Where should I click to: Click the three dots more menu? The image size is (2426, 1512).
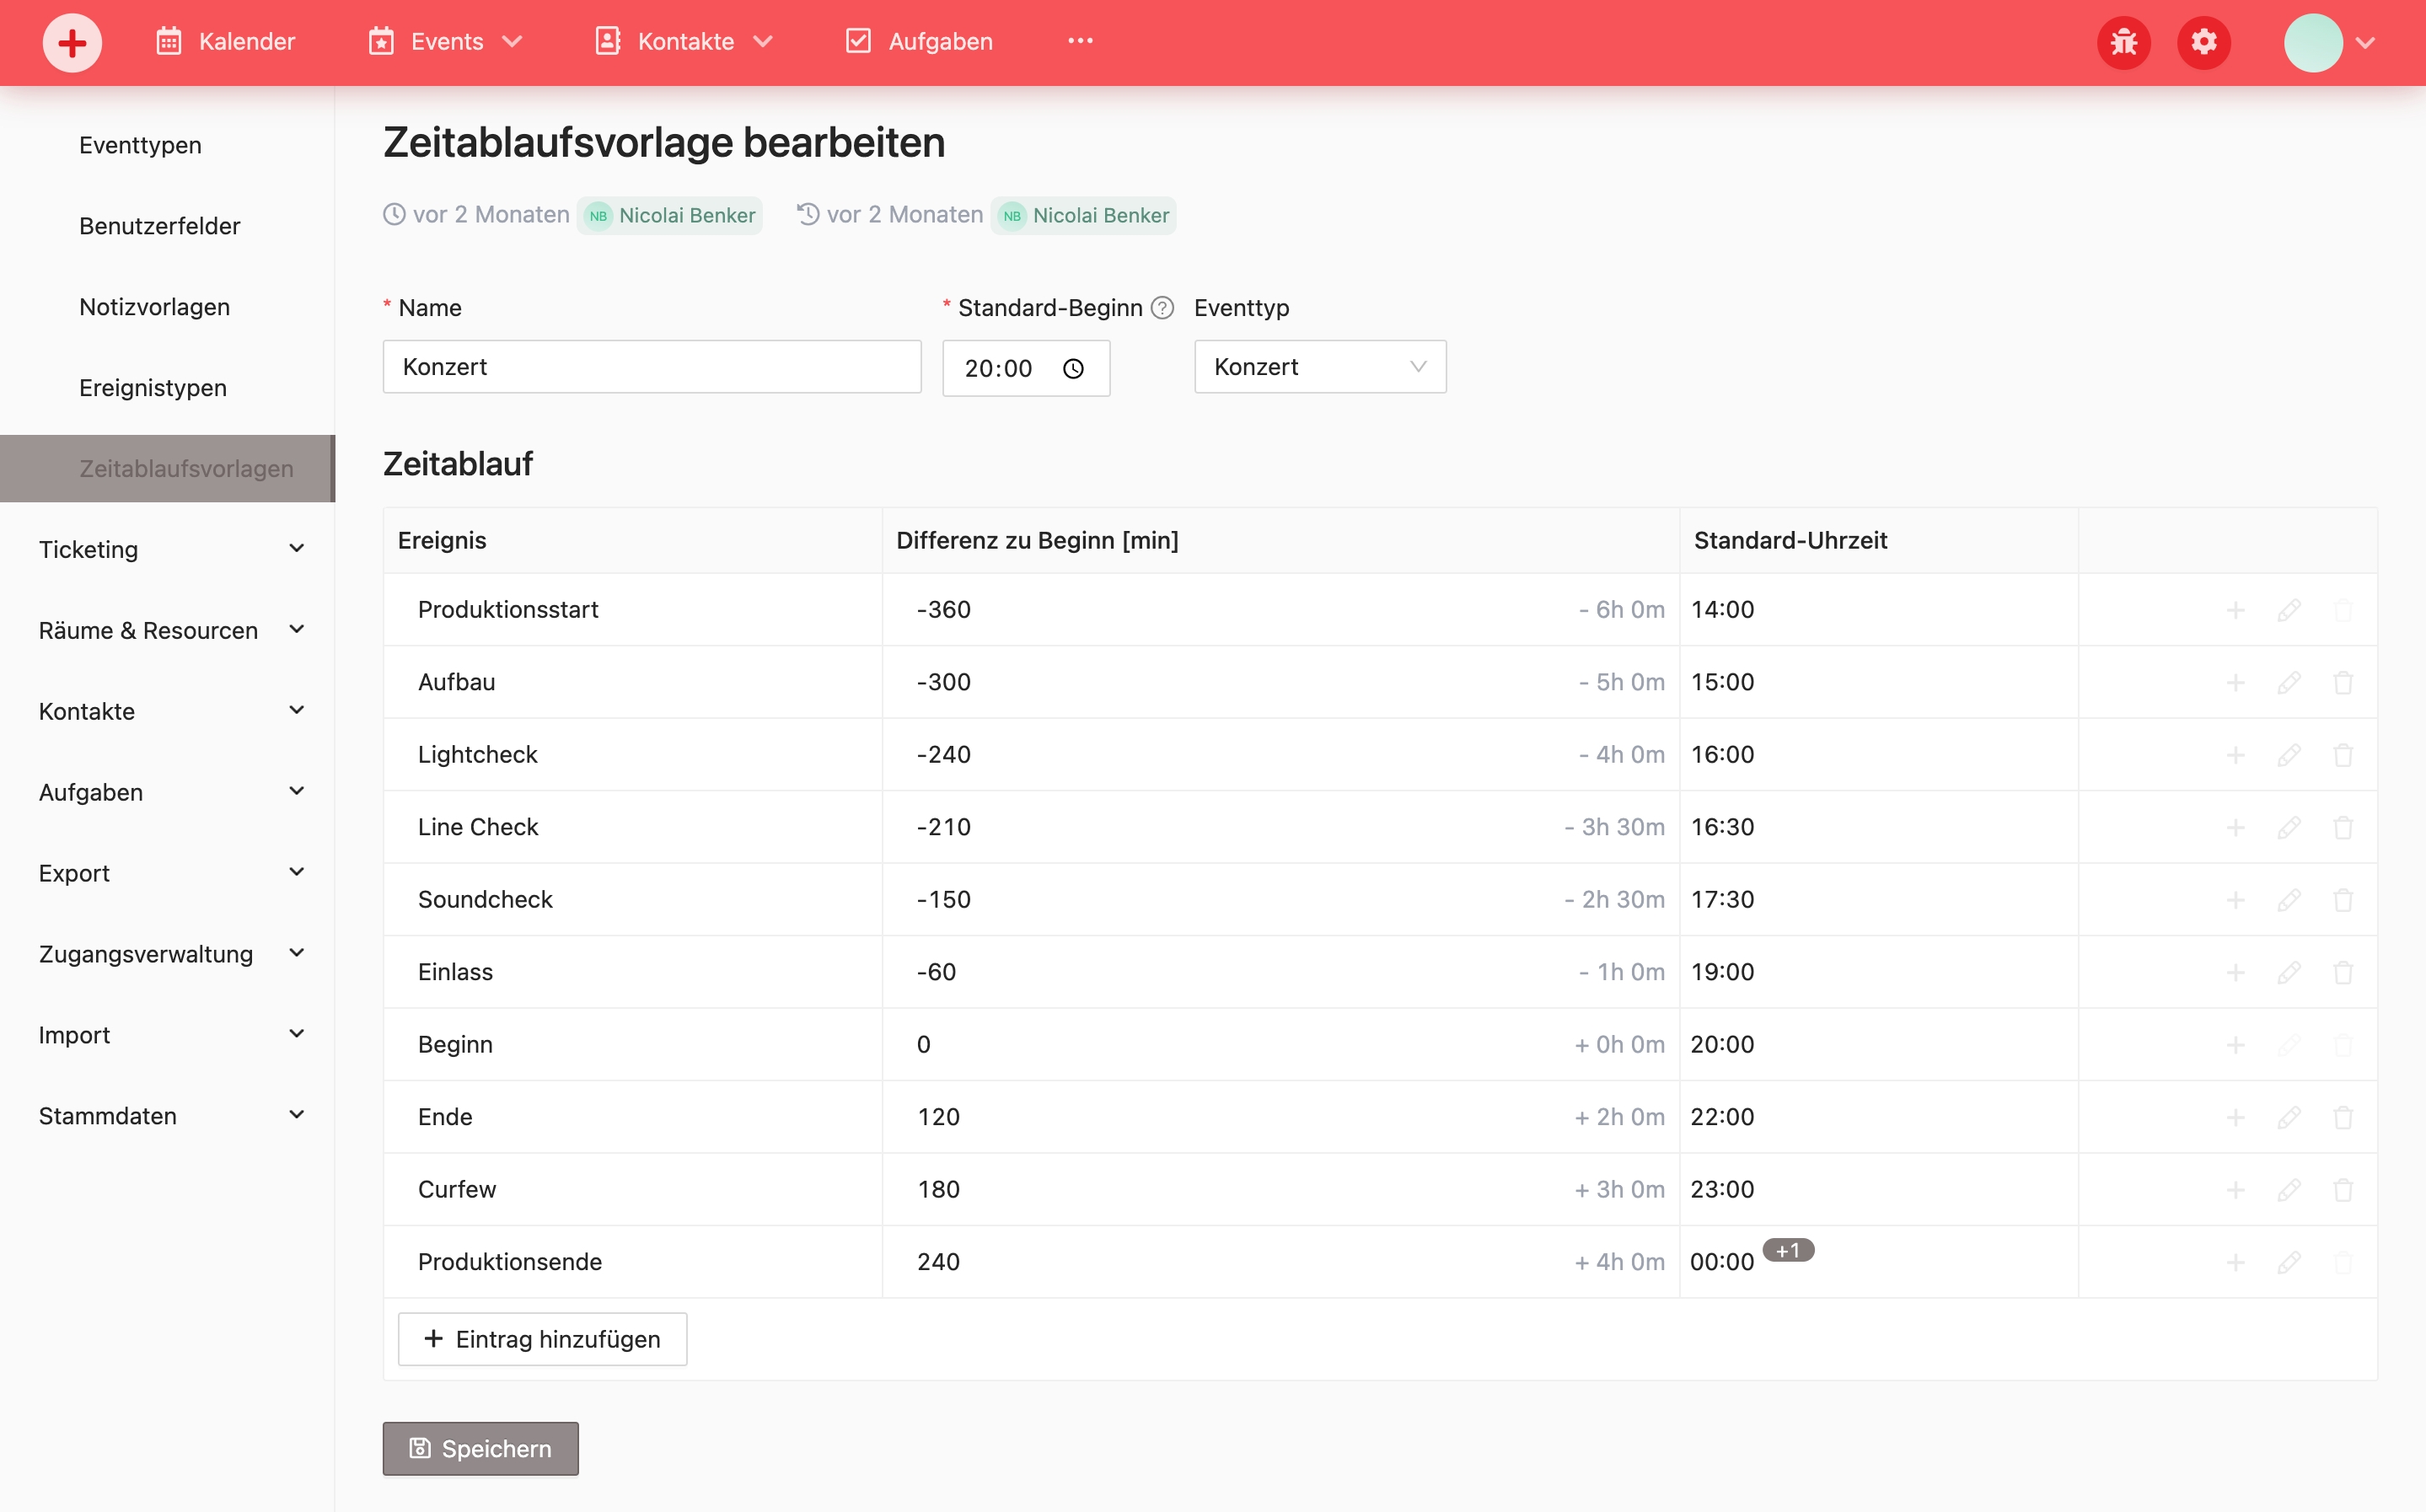1080,41
